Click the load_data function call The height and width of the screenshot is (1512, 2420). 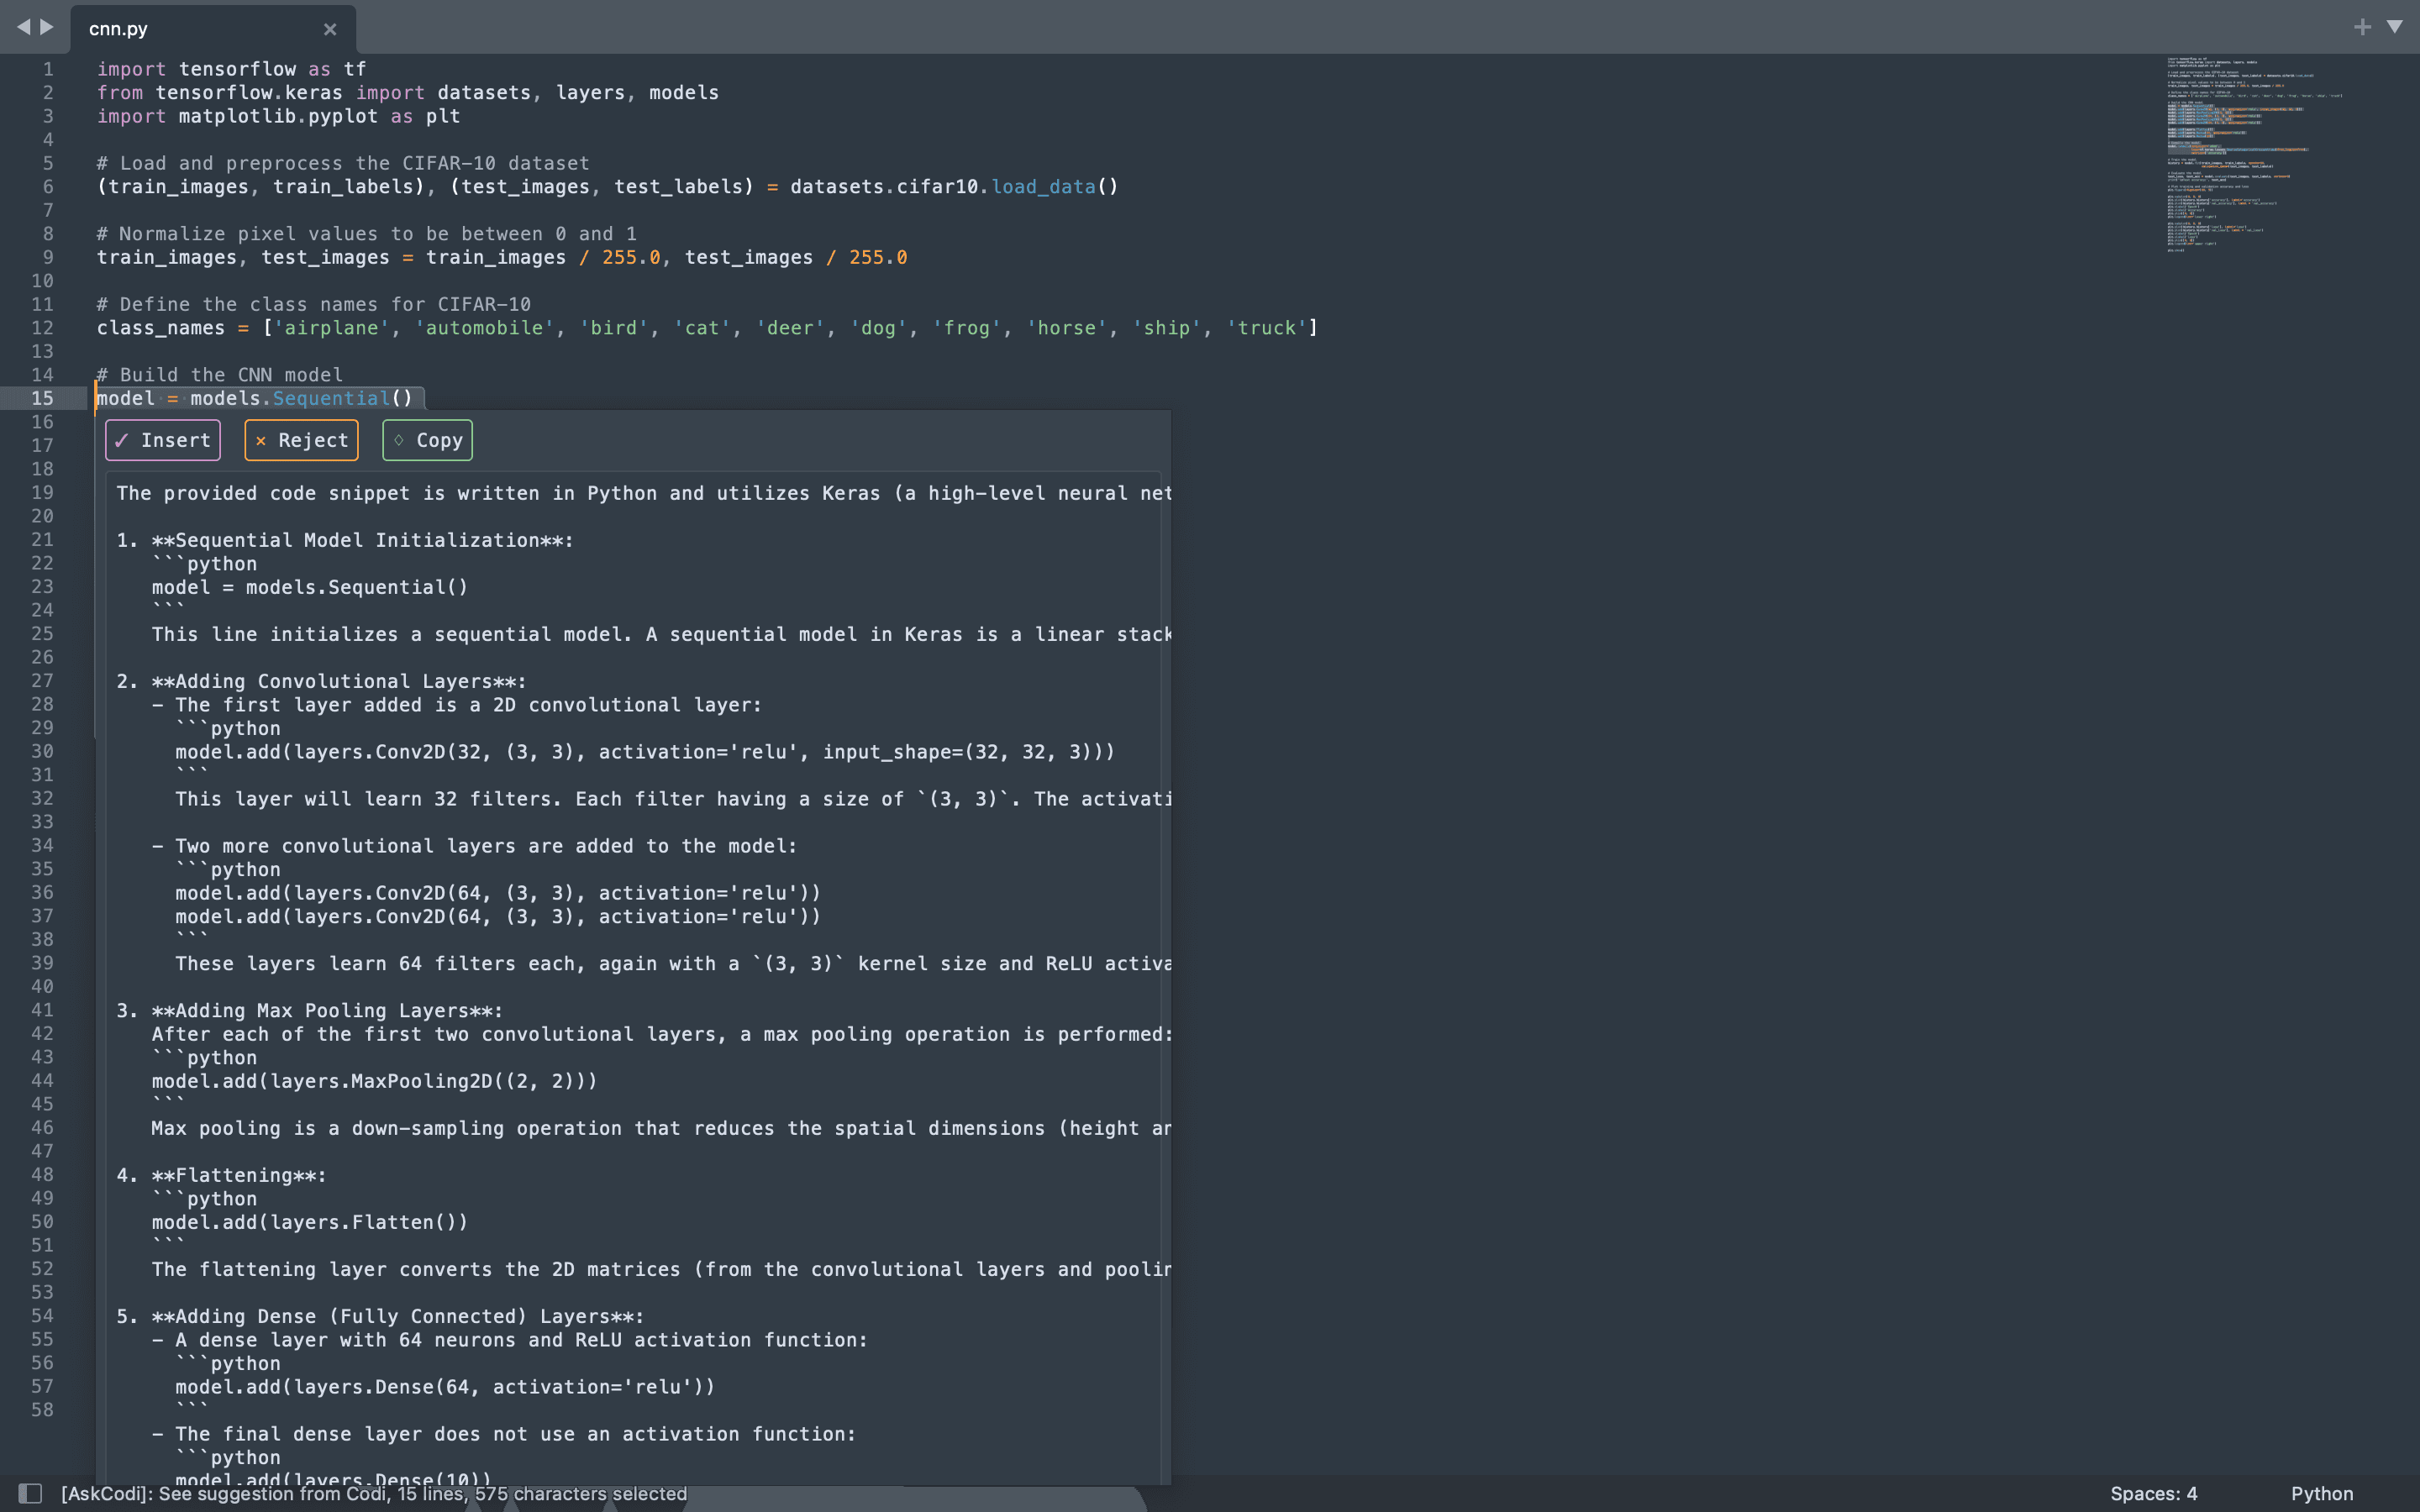[1043, 187]
